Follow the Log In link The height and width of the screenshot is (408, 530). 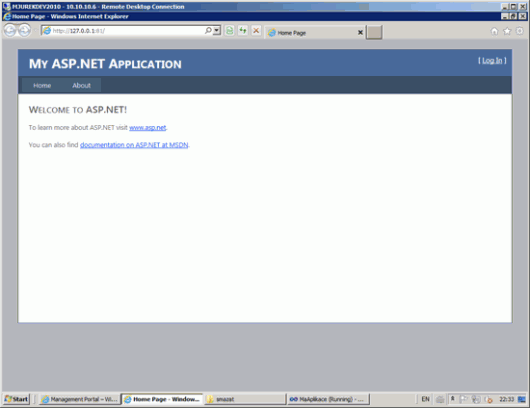pos(492,61)
